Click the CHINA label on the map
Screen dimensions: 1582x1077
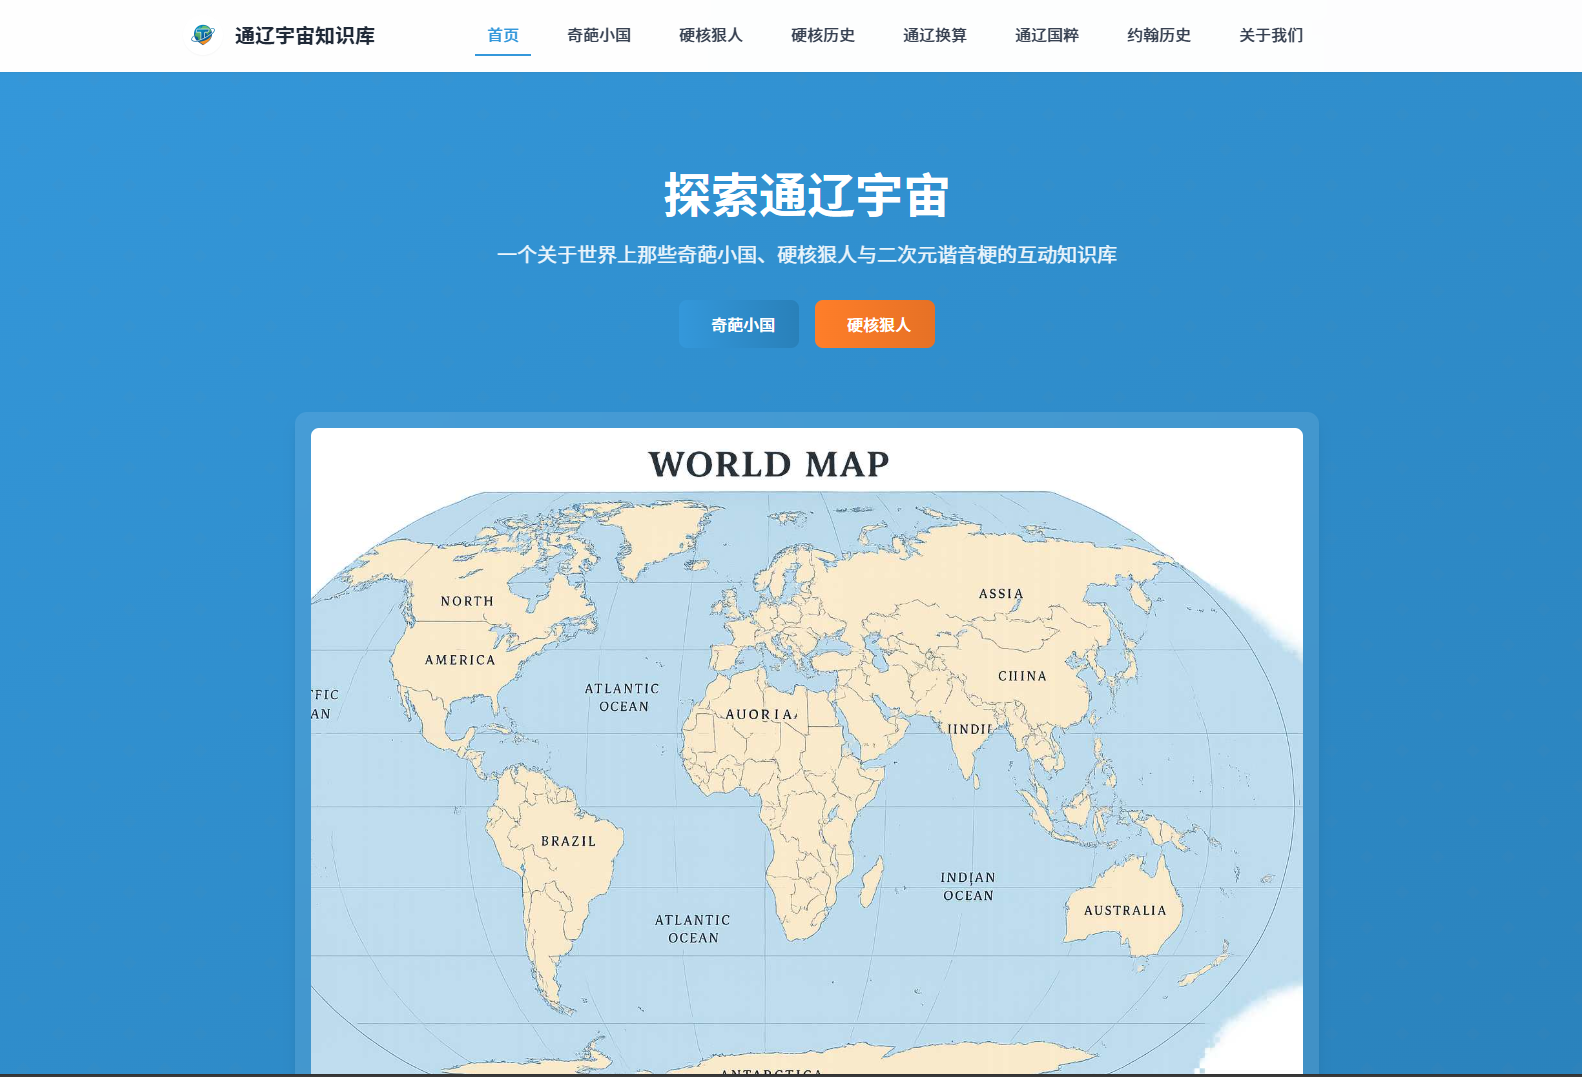pyautogui.click(x=1022, y=676)
